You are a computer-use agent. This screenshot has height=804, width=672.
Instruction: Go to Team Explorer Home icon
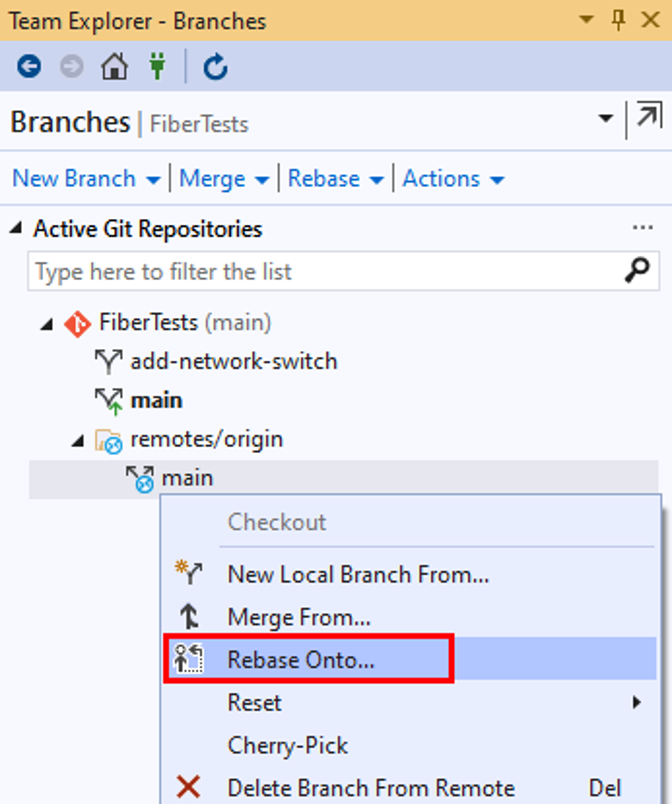(x=114, y=67)
